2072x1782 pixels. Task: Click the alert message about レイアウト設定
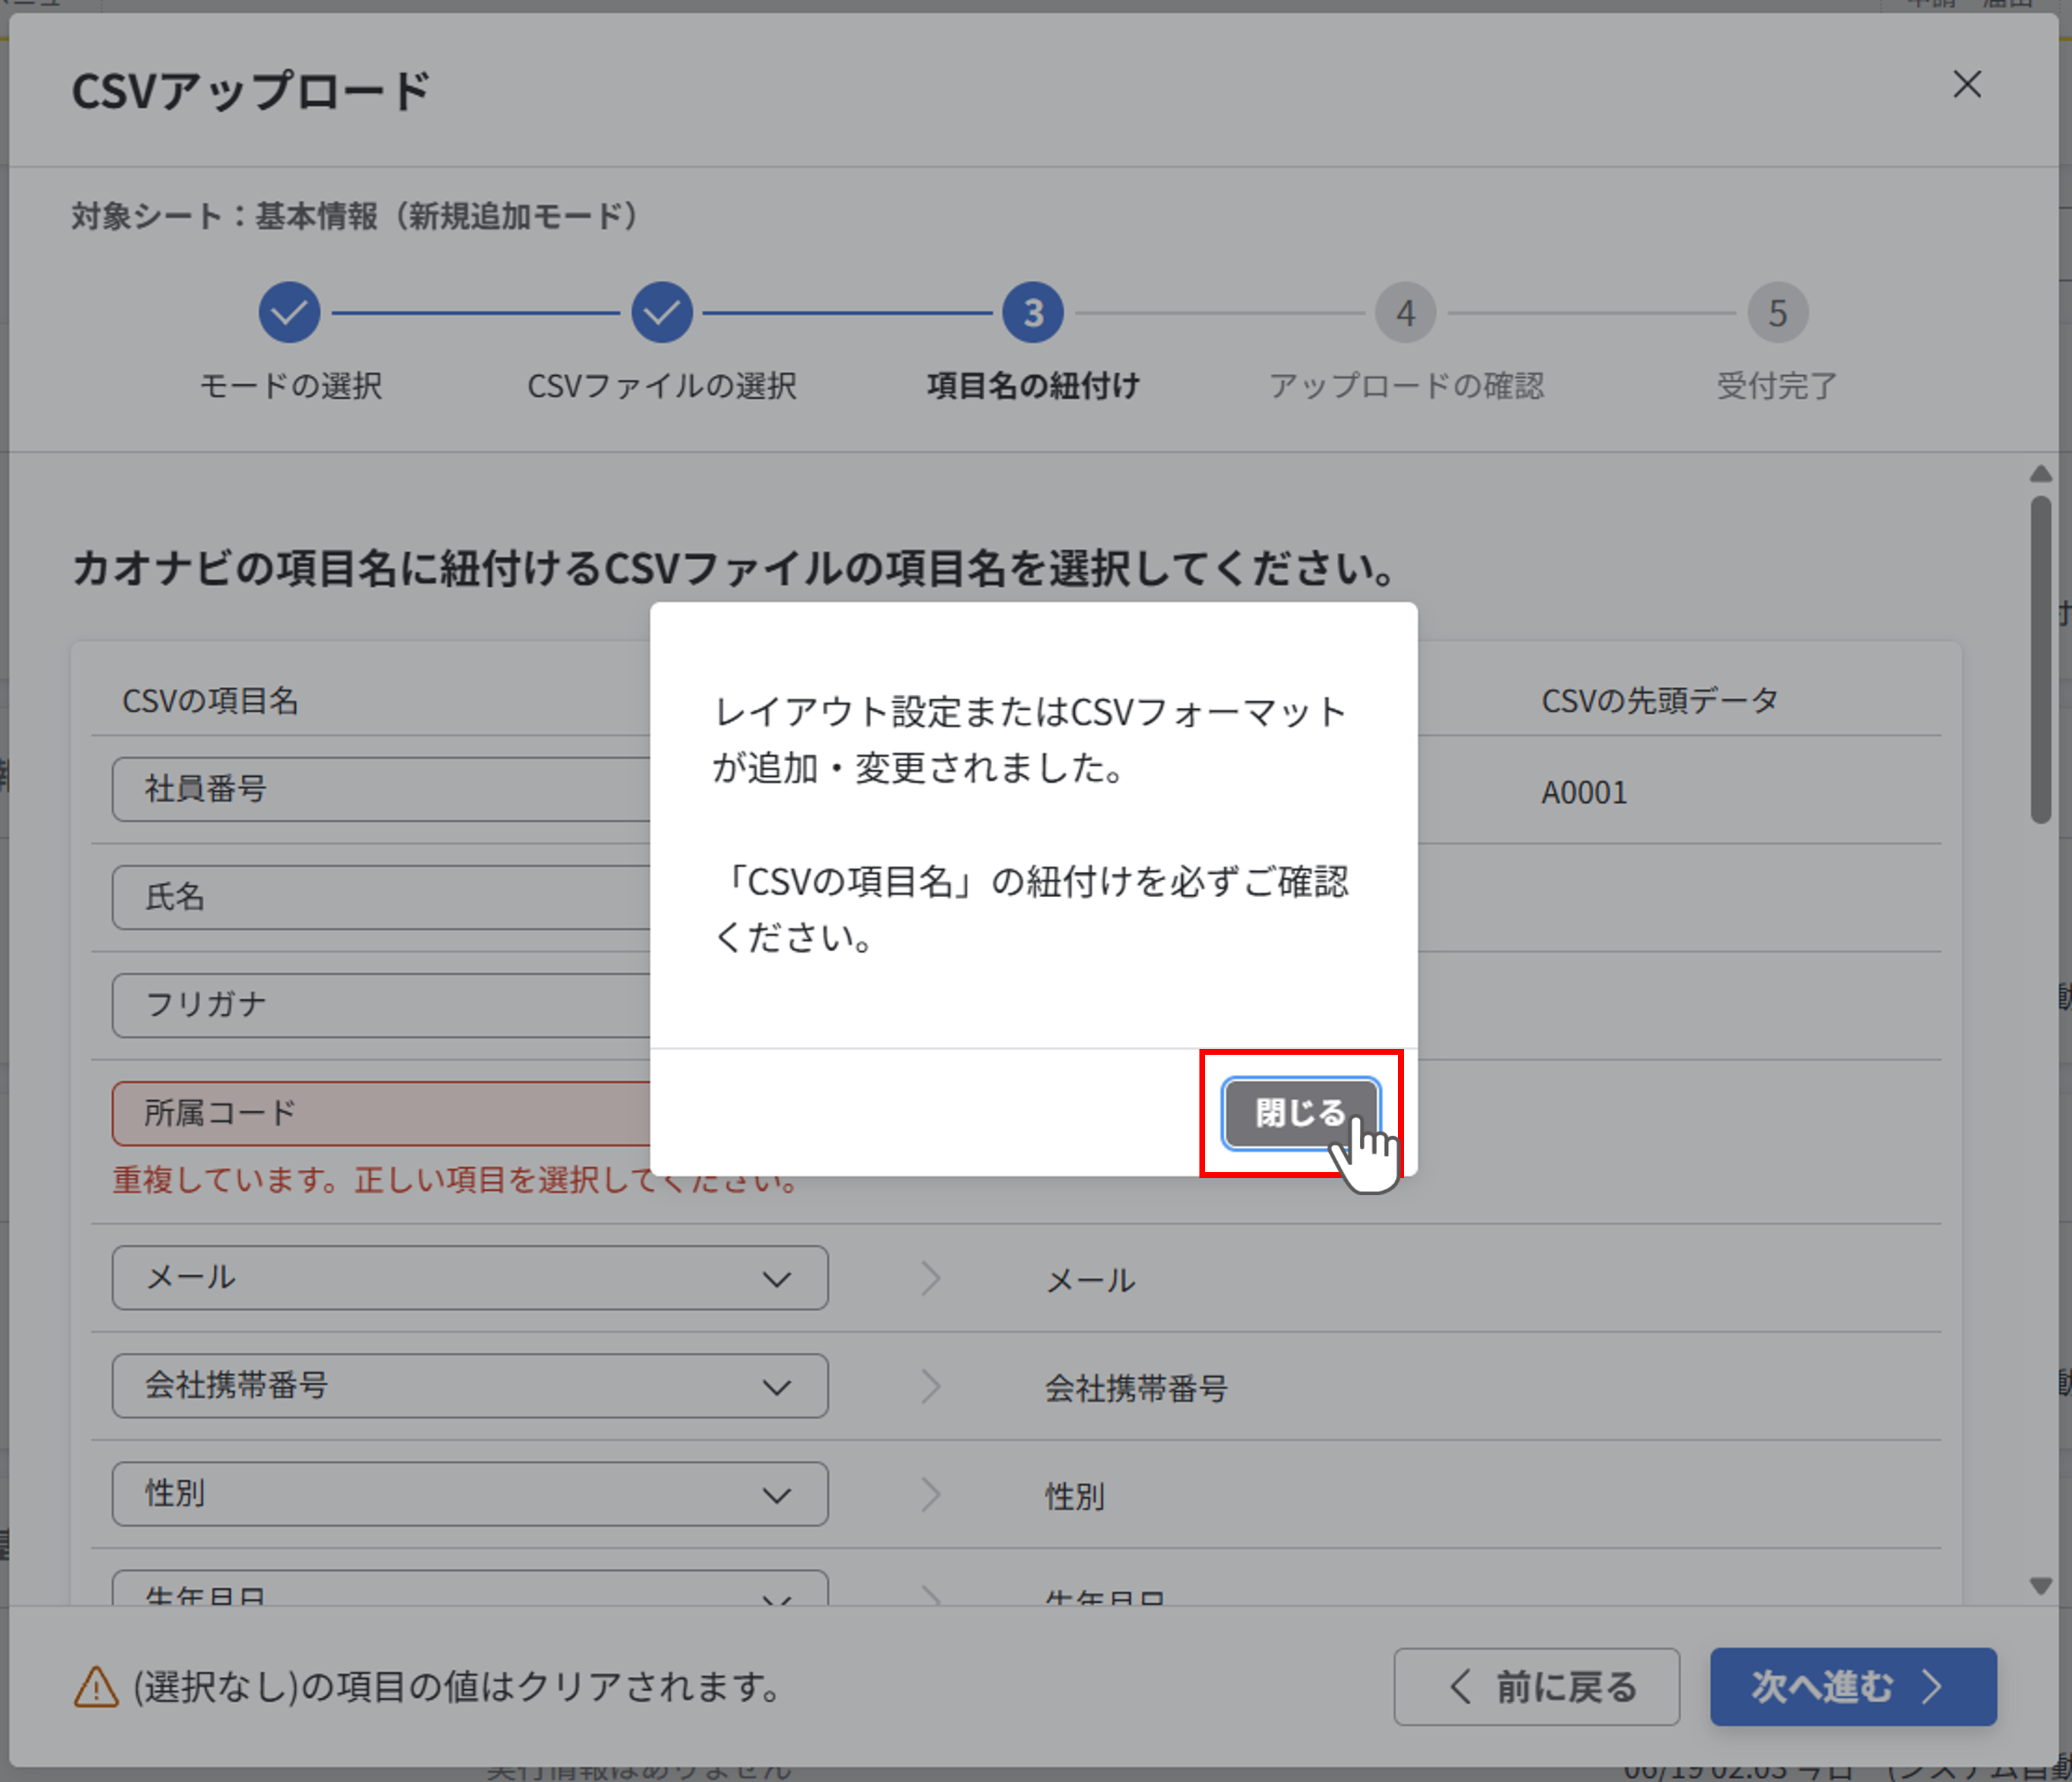(x=1030, y=824)
